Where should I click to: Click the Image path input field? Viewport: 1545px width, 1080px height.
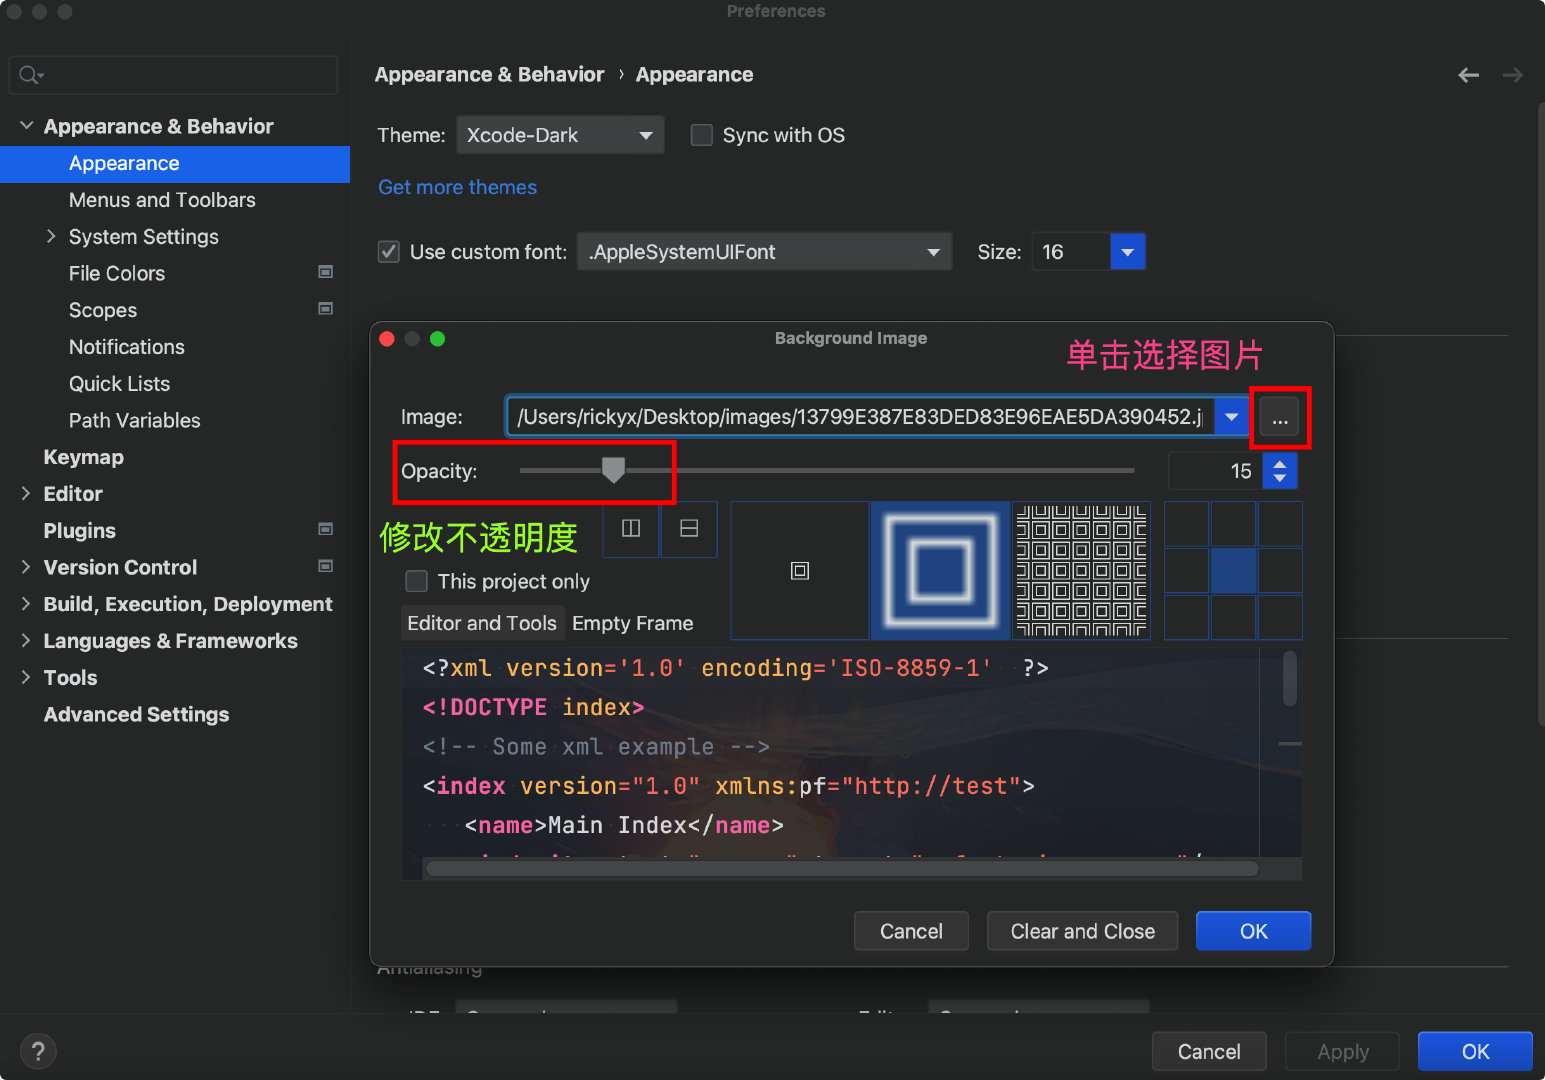pyautogui.click(x=861, y=417)
